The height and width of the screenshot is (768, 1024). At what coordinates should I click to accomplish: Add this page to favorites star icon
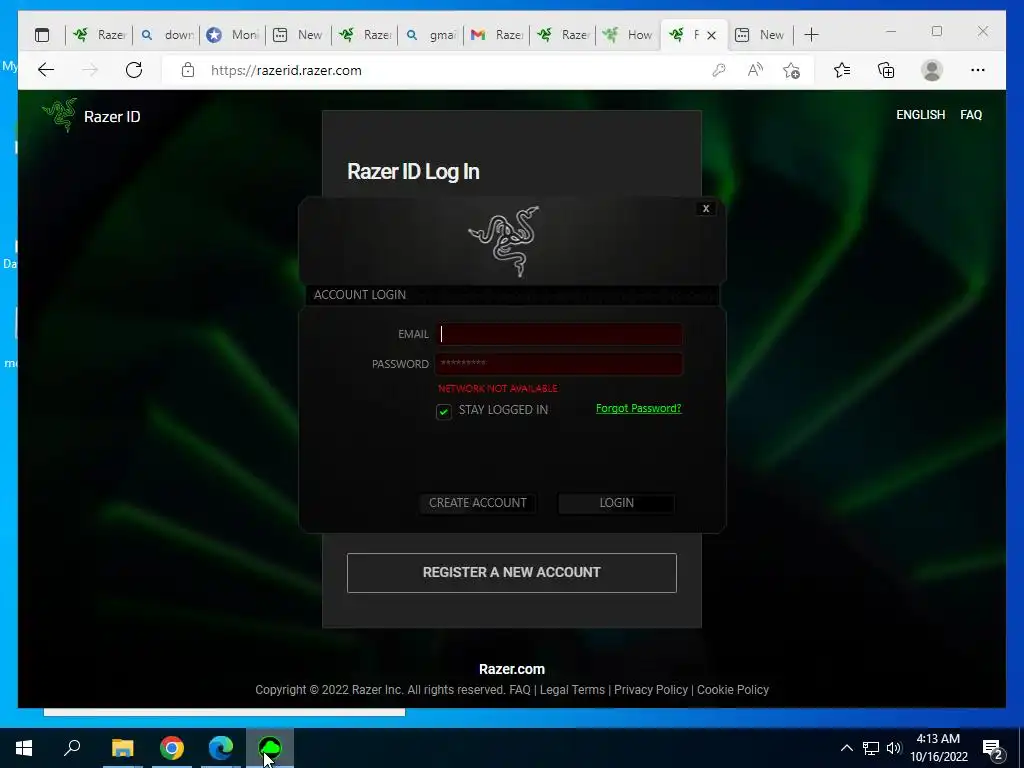click(x=792, y=70)
